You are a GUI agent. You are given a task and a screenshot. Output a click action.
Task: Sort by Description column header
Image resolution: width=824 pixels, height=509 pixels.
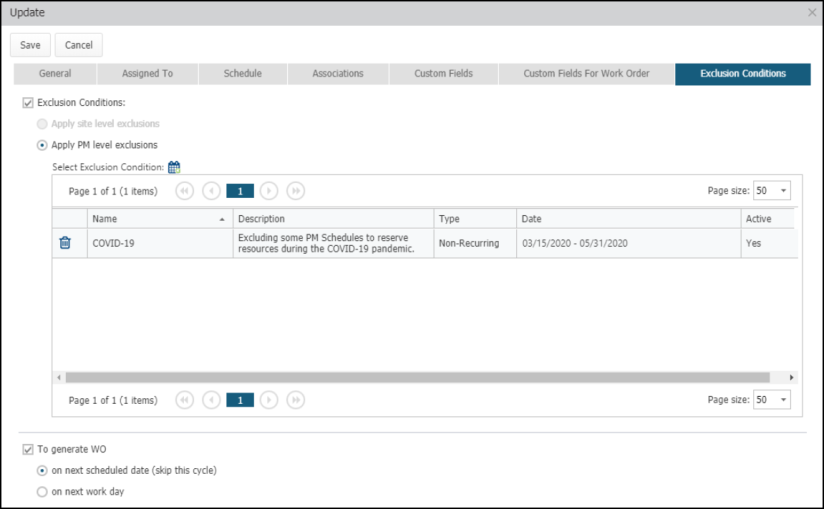tap(333, 219)
